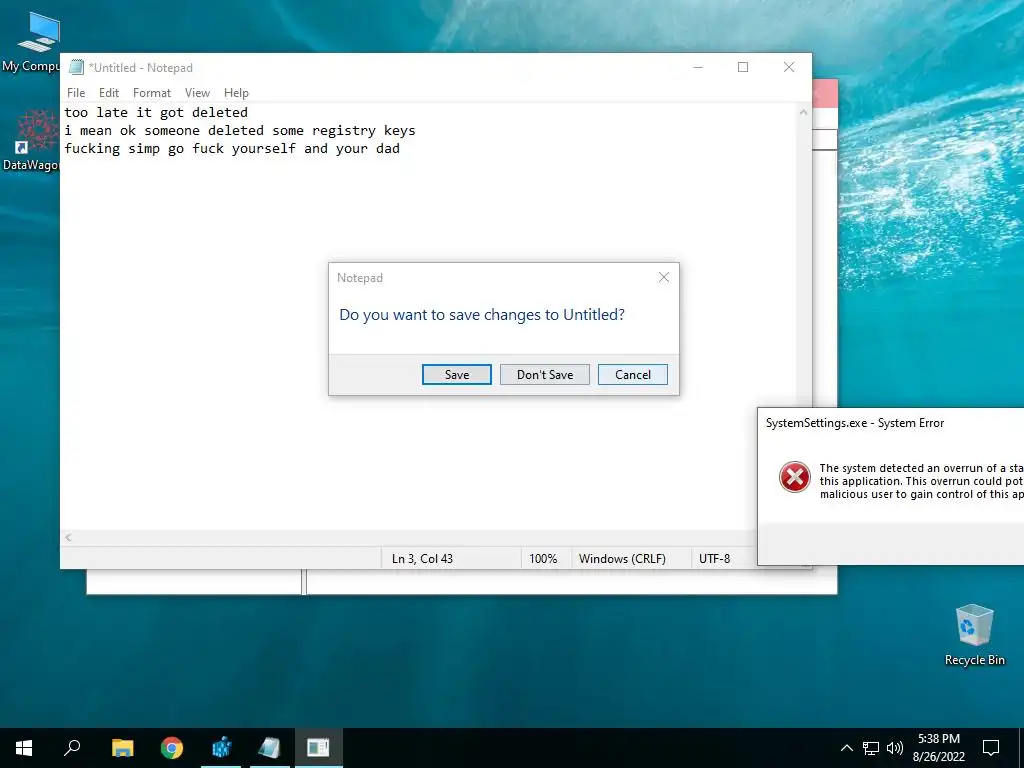The width and height of the screenshot is (1024, 768).
Task: Click Cancel in the save dialog
Action: click(632, 375)
